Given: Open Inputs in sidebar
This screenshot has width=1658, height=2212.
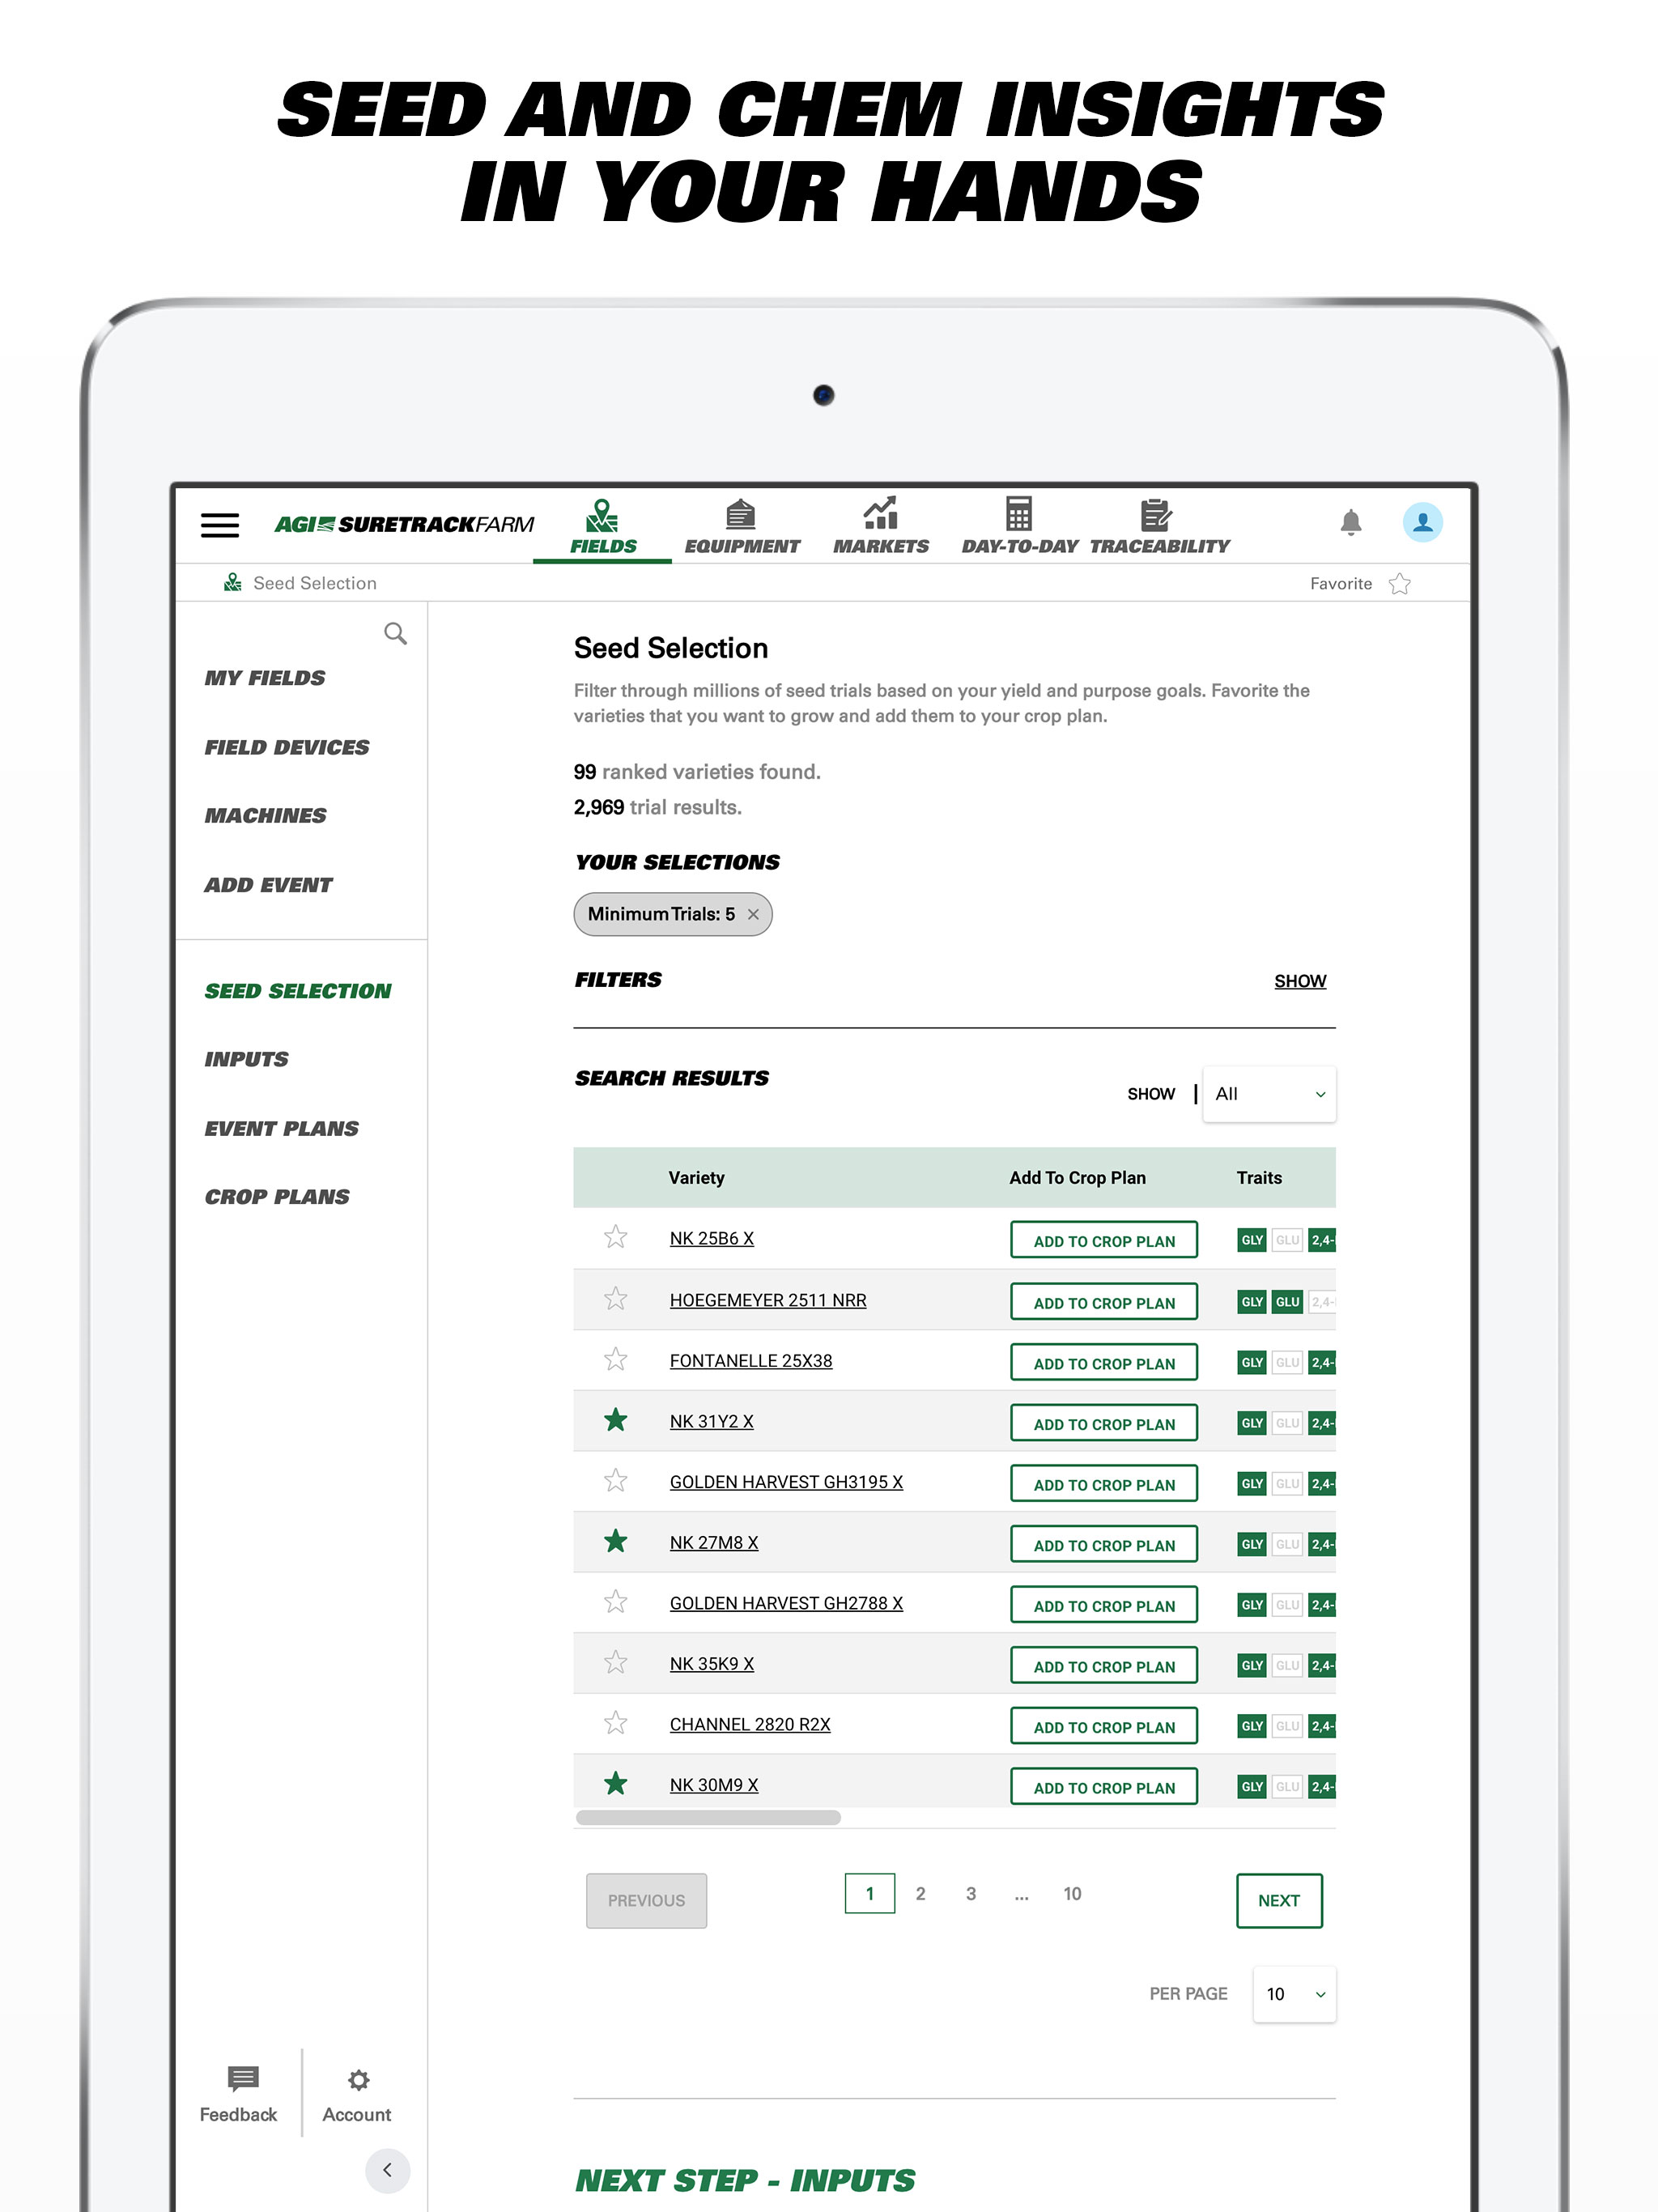Looking at the screenshot, I should click(x=246, y=1059).
